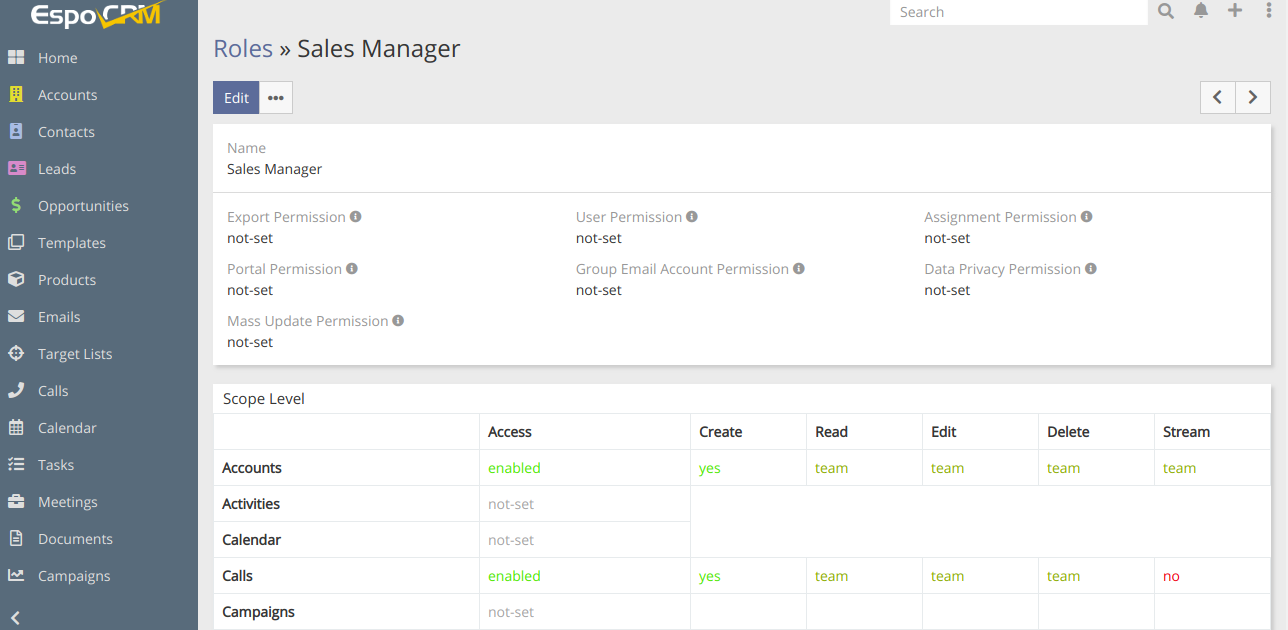Screen dimensions: 1288x630
Task: Navigate to Target Lists in the sidebar
Action: tap(75, 354)
